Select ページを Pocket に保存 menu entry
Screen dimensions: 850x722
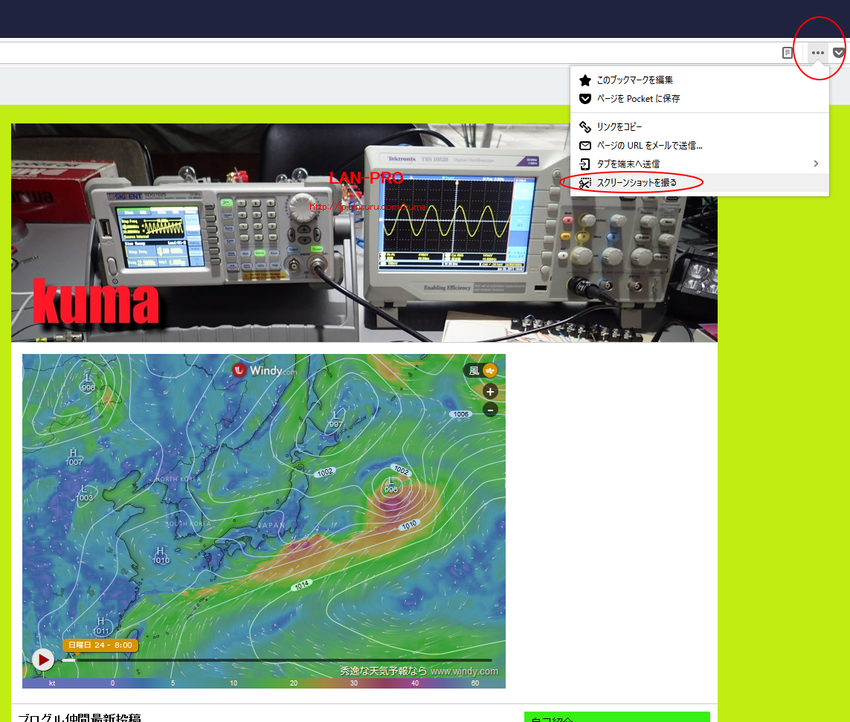click(x=699, y=99)
